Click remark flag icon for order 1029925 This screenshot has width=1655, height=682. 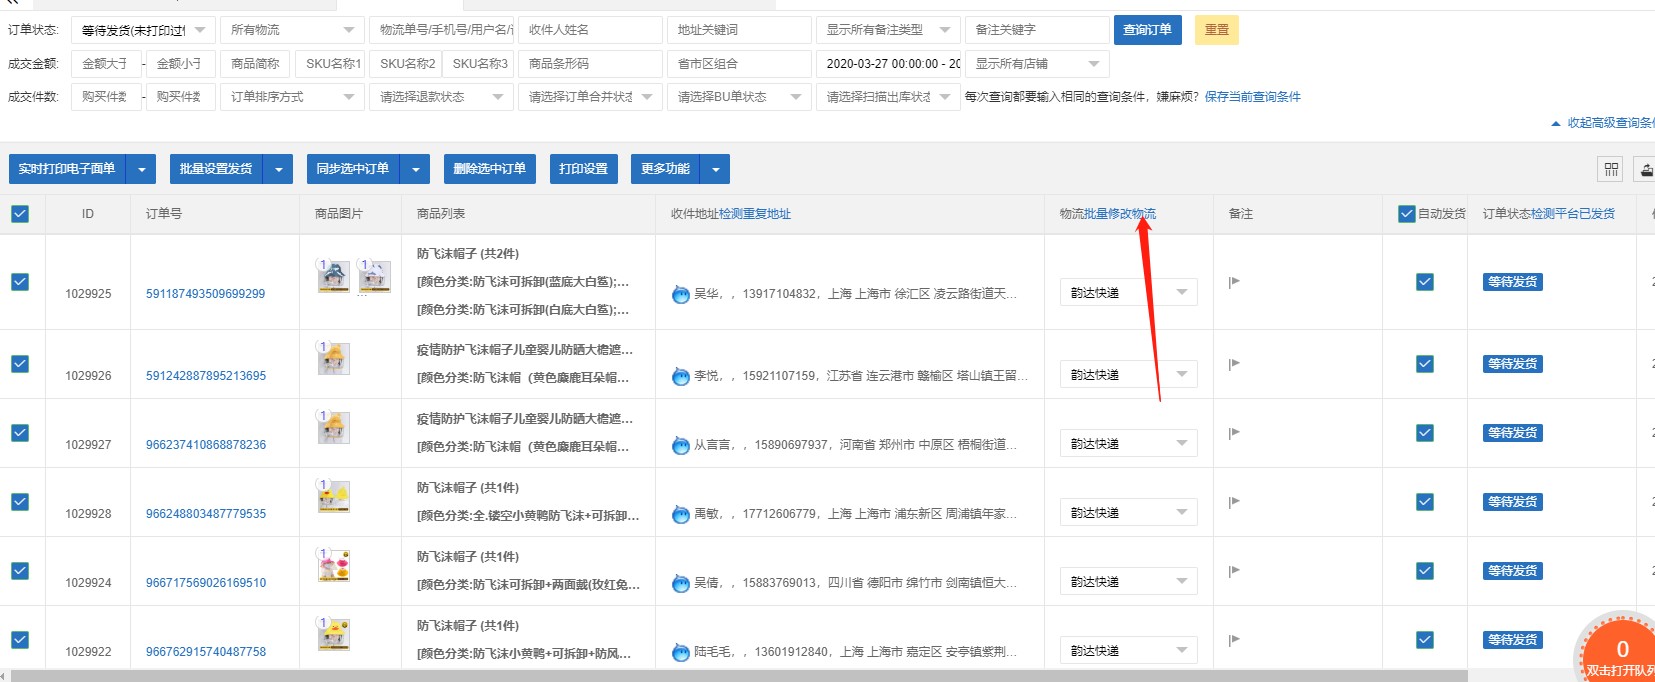(x=1234, y=282)
